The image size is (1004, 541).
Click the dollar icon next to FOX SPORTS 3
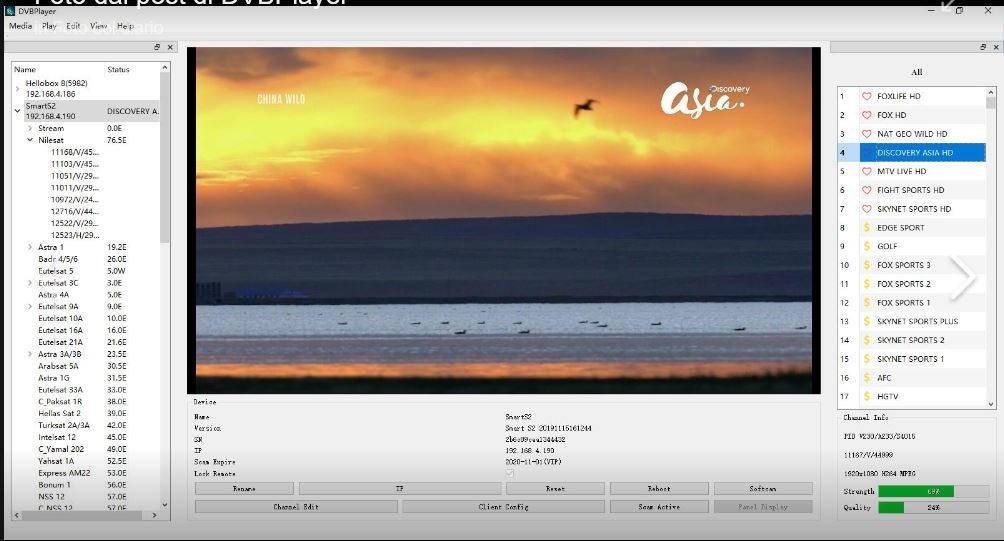coord(866,265)
